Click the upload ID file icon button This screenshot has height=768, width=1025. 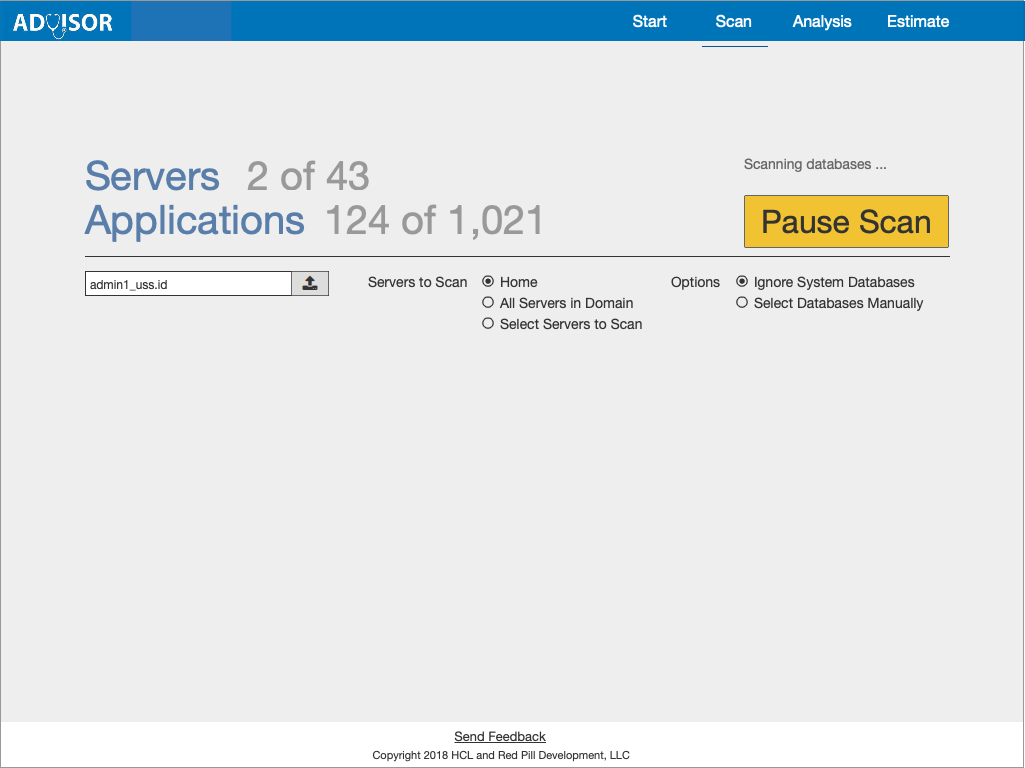pos(310,284)
